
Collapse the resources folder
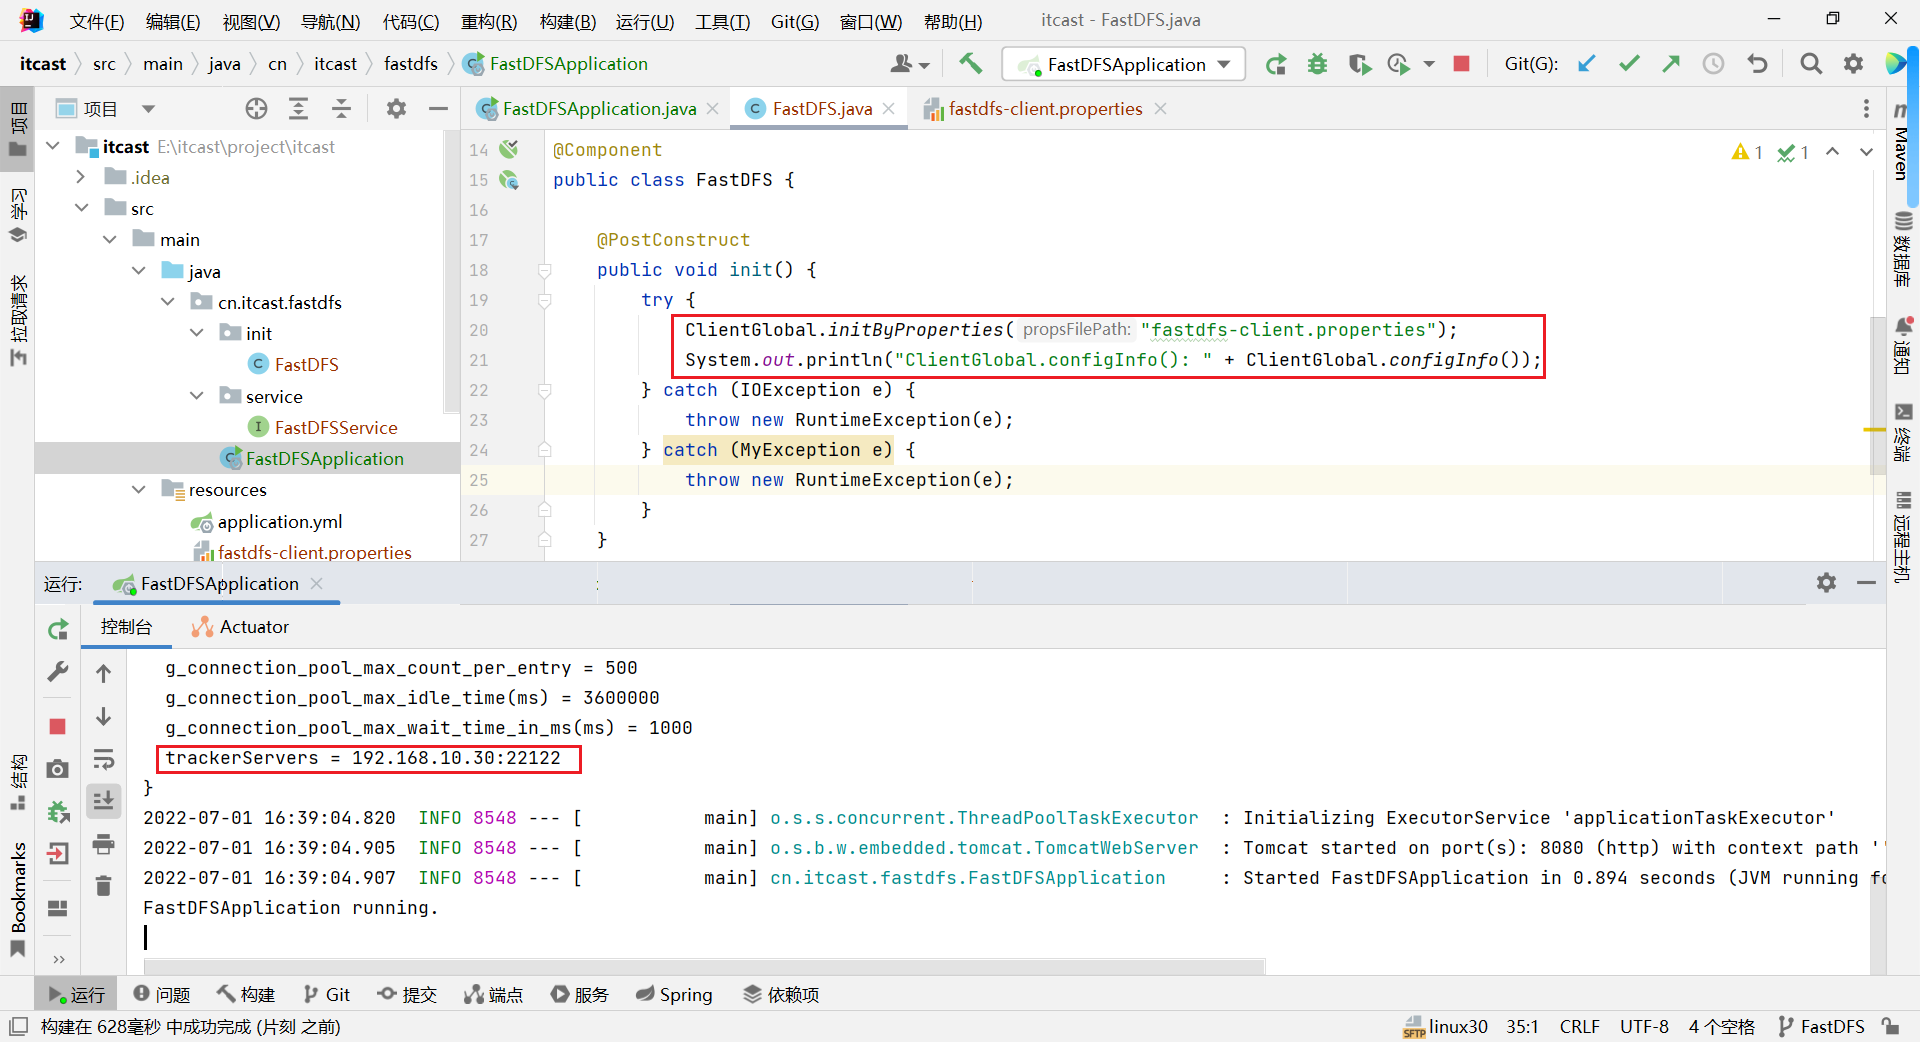(138, 490)
